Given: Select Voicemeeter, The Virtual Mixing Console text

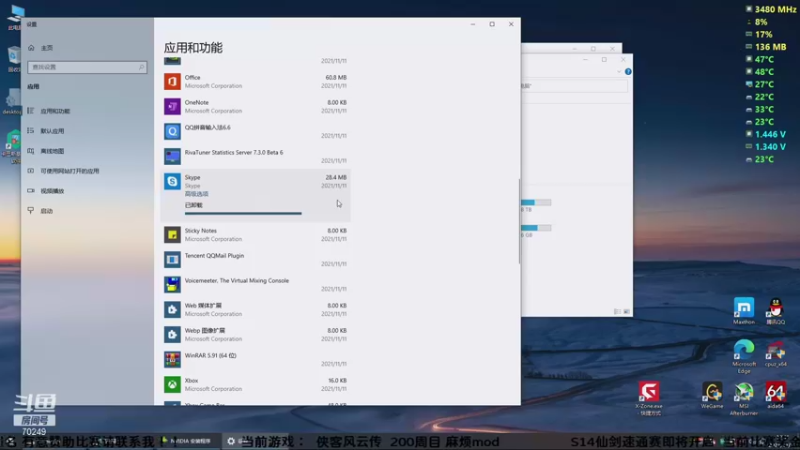Looking at the screenshot, I should pyautogui.click(x=237, y=281).
